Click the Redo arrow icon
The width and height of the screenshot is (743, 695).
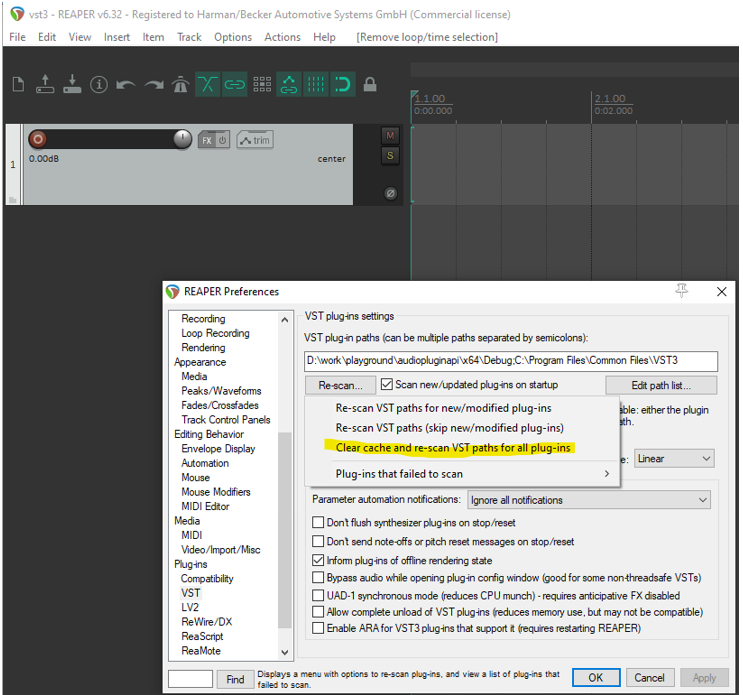[x=154, y=85]
